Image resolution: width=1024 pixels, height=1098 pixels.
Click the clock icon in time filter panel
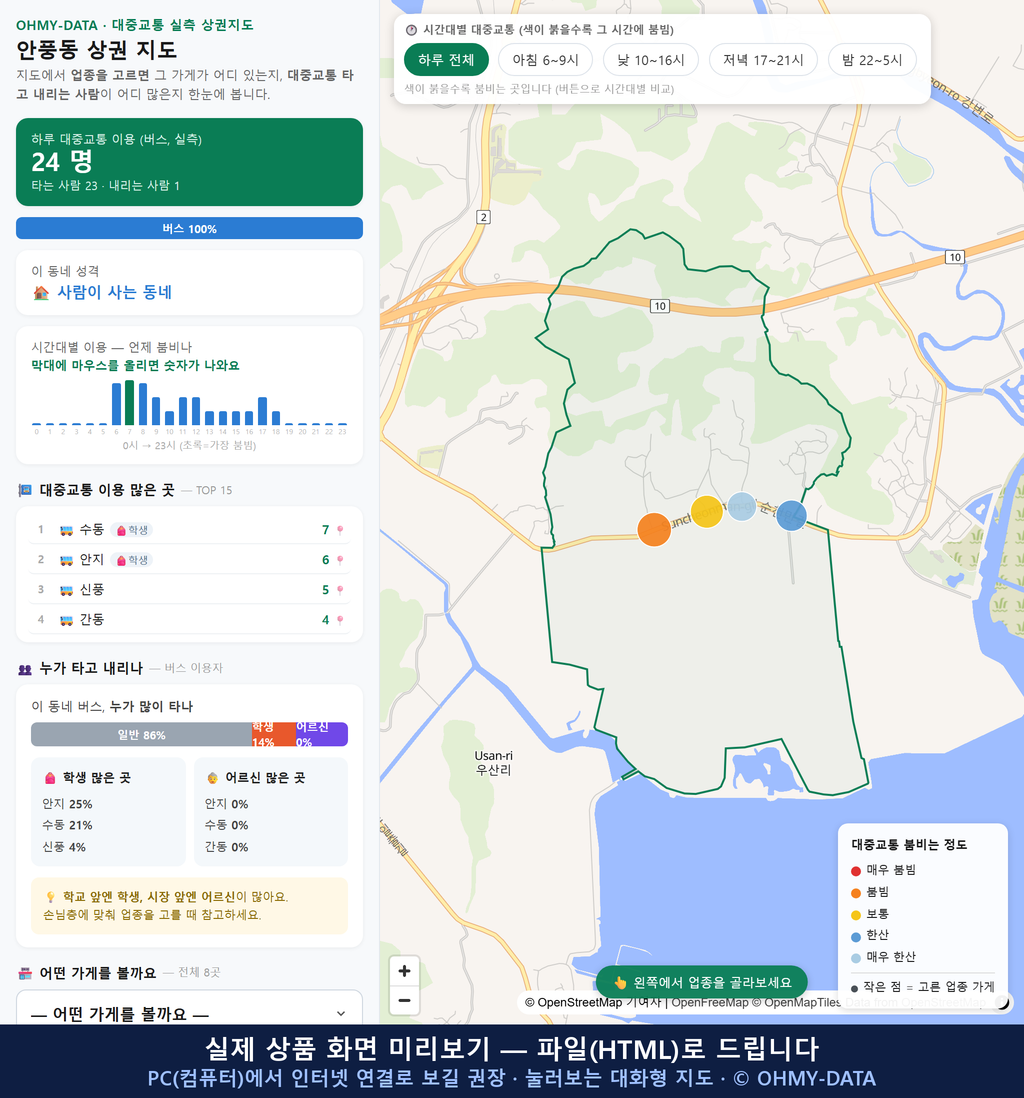point(411,30)
